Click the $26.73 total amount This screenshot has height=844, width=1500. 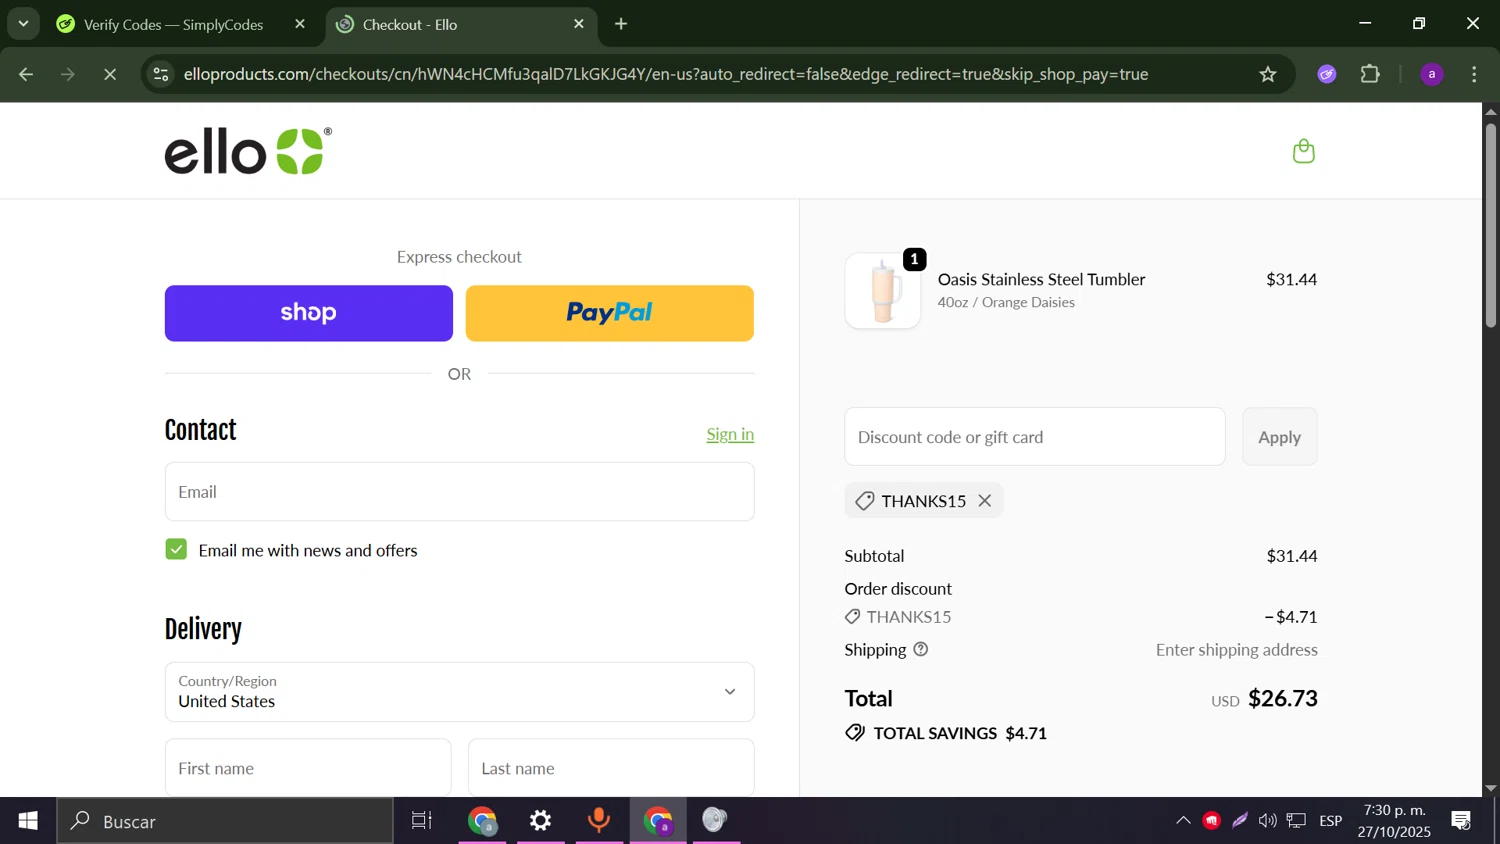(x=1283, y=698)
